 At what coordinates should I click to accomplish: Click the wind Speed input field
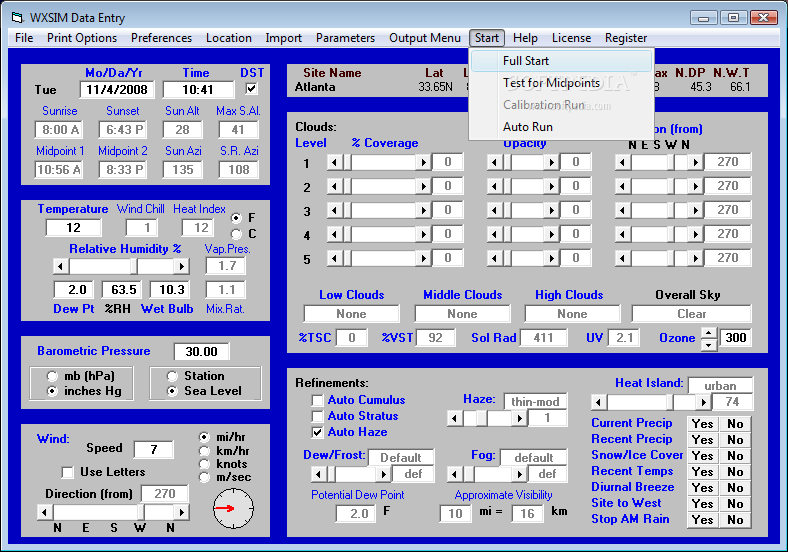tap(153, 449)
